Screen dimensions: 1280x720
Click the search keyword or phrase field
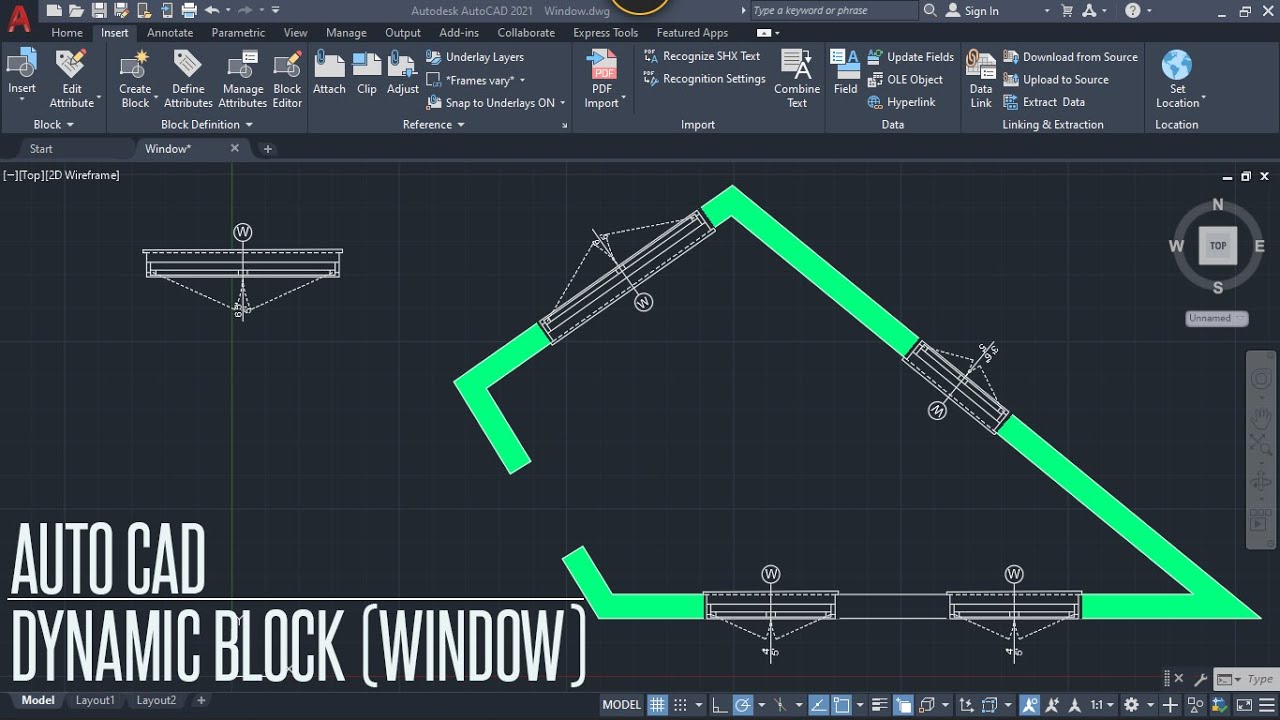[832, 11]
